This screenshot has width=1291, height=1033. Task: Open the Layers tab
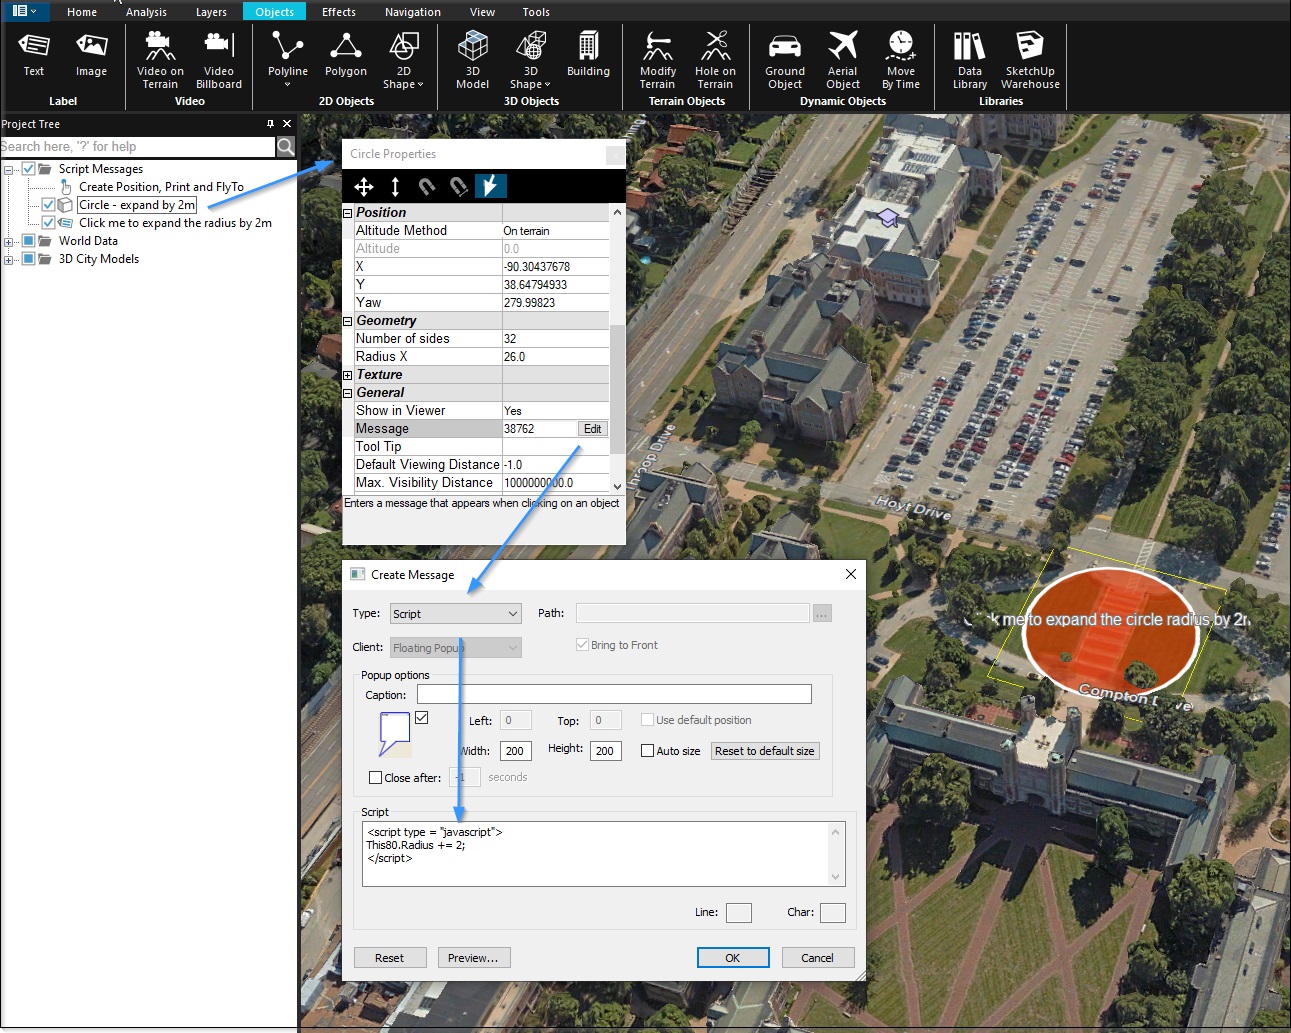[211, 12]
